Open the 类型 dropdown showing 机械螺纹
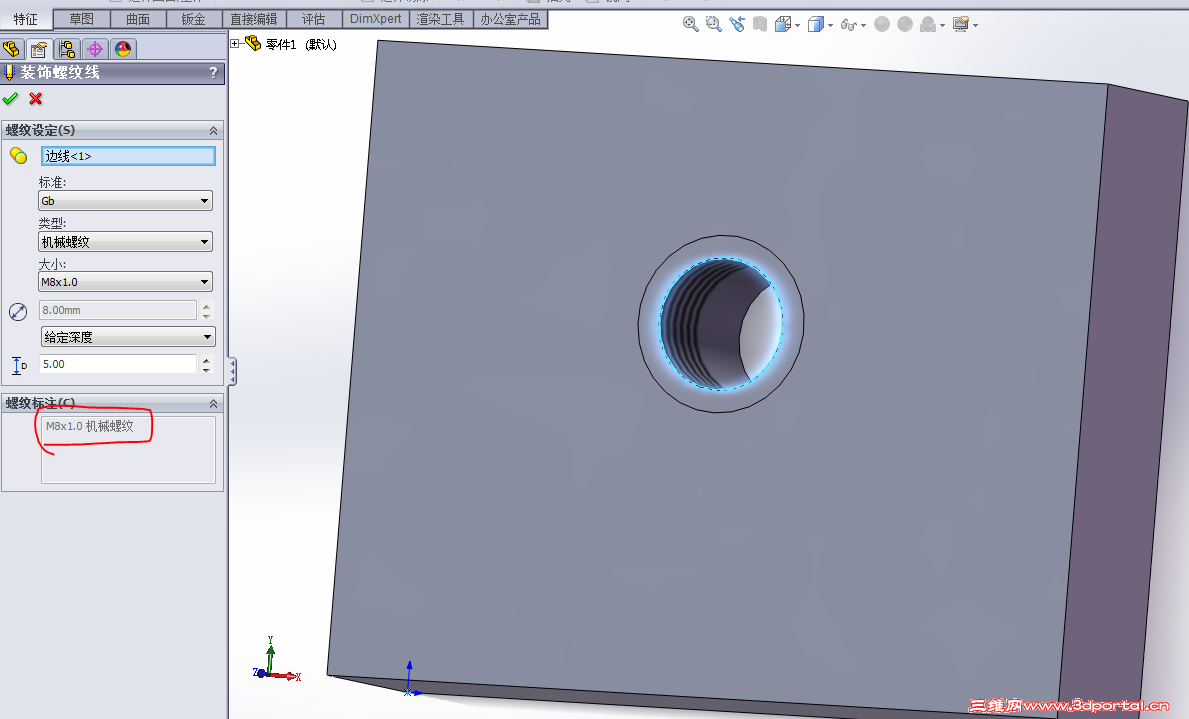 pyautogui.click(x=125, y=242)
